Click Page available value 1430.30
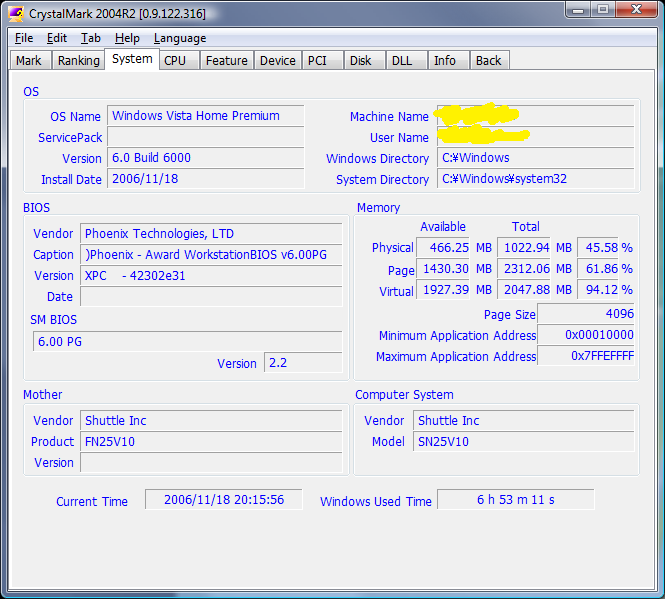665x599 pixels. tap(443, 269)
